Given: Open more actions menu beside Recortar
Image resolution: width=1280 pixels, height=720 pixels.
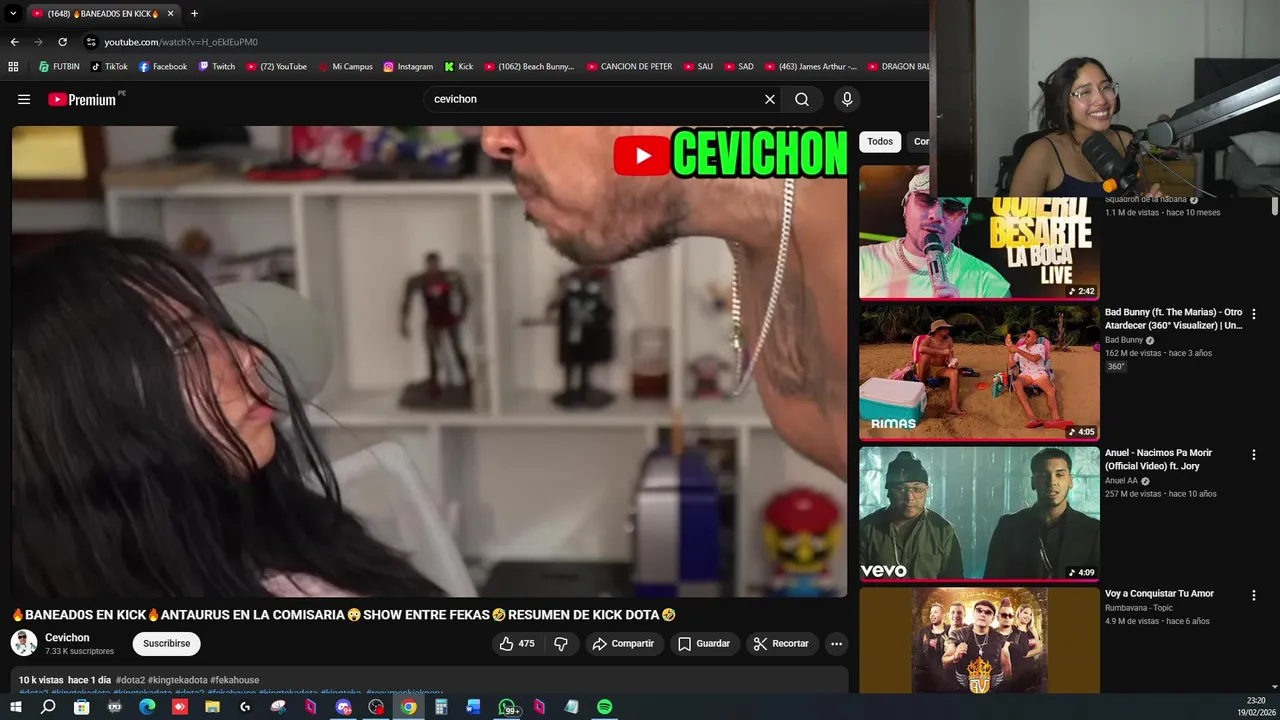Looking at the screenshot, I should click(837, 644).
